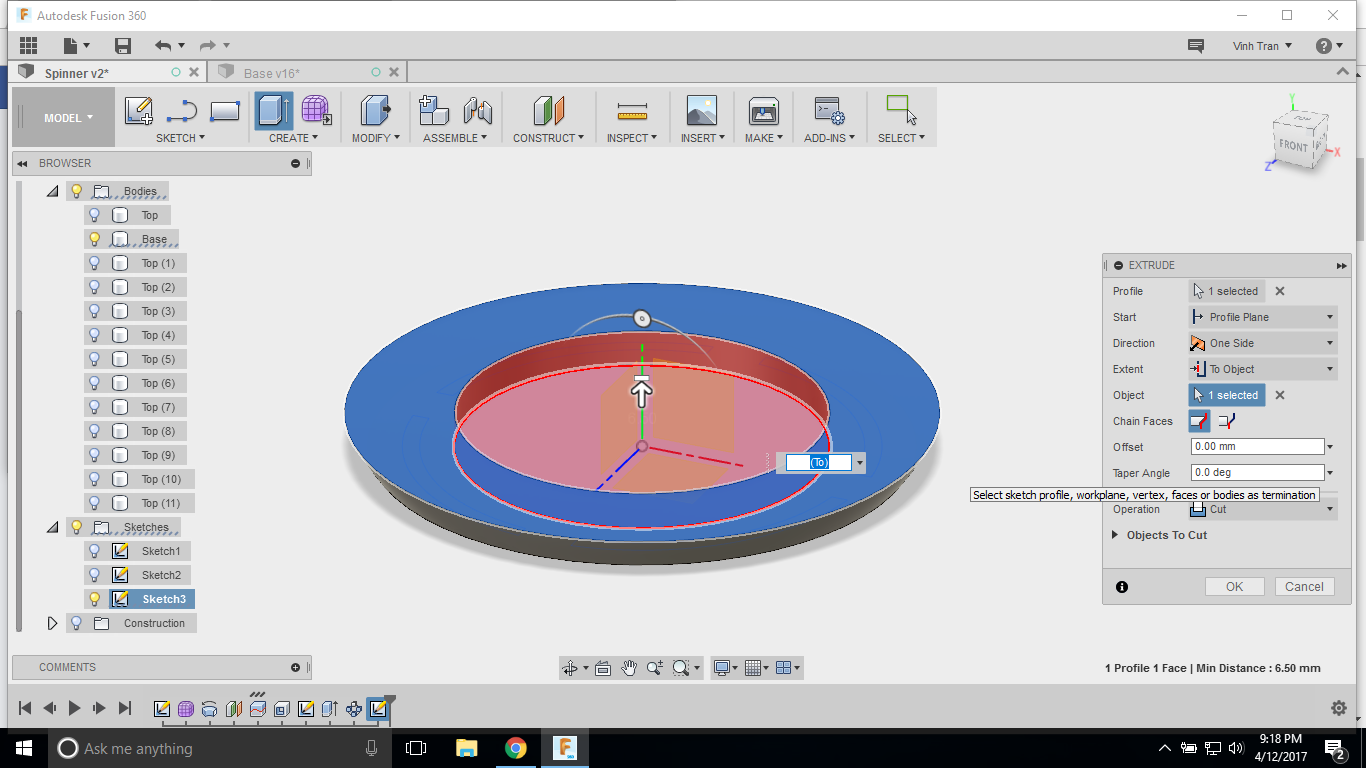This screenshot has height=768, width=1366.
Task: Play the design timeline
Action: 74,708
